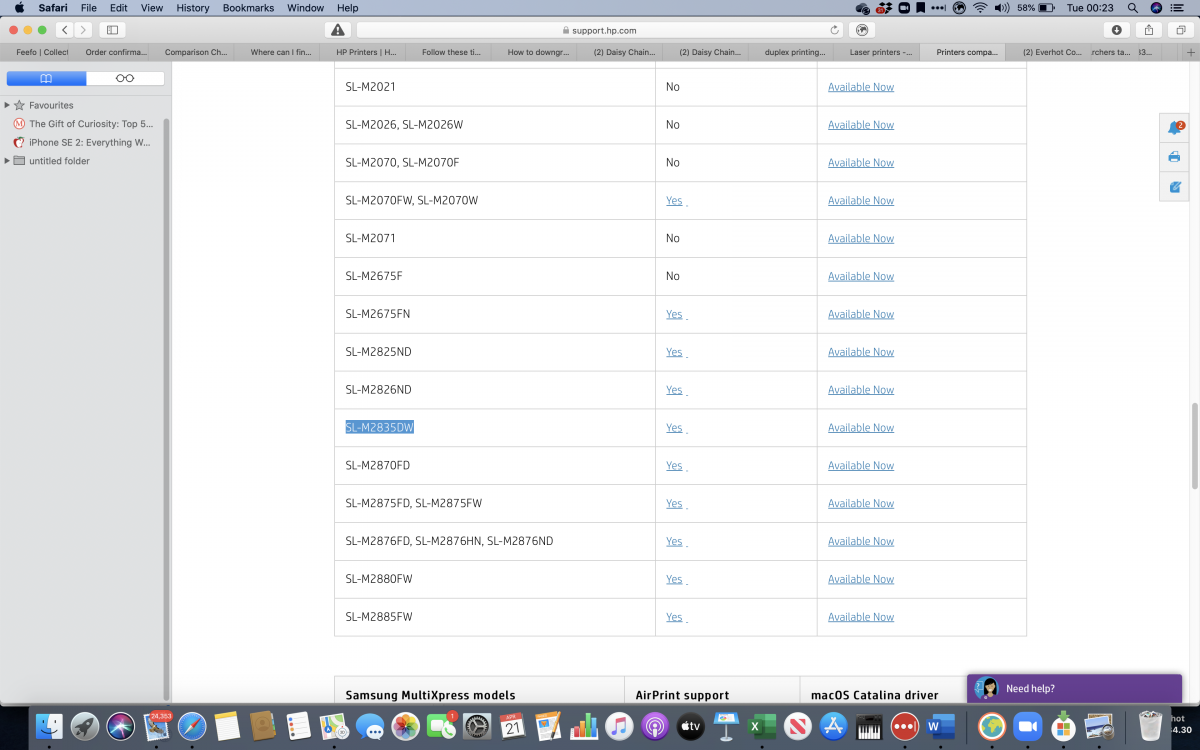Open Excel in the Dock

click(x=762, y=726)
